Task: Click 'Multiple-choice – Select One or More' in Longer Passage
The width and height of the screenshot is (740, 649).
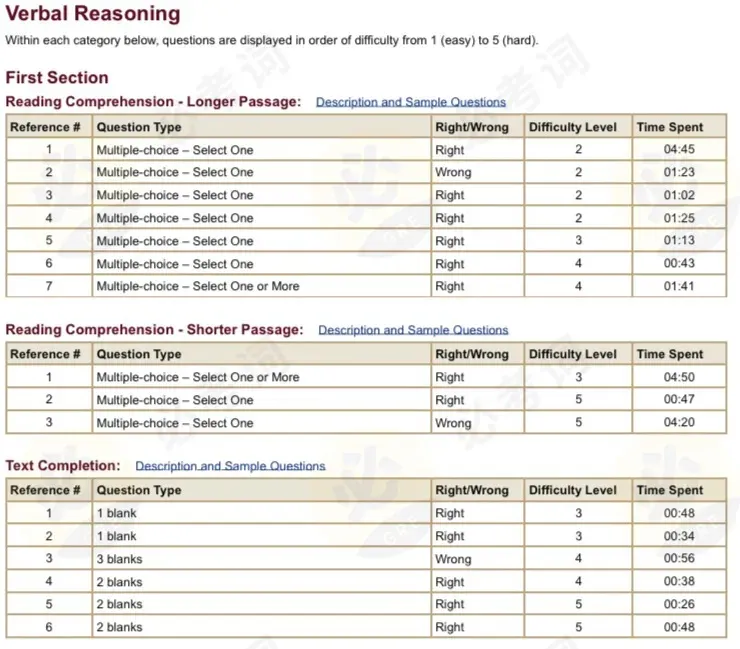Action: click(197, 286)
